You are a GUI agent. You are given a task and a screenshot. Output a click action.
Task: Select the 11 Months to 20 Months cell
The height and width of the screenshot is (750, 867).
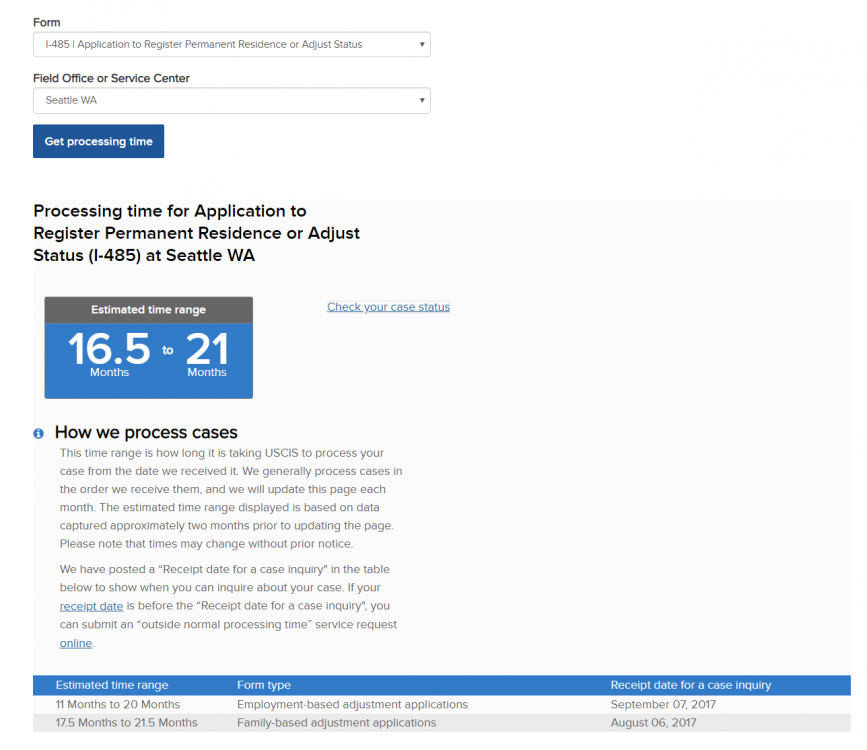(118, 704)
